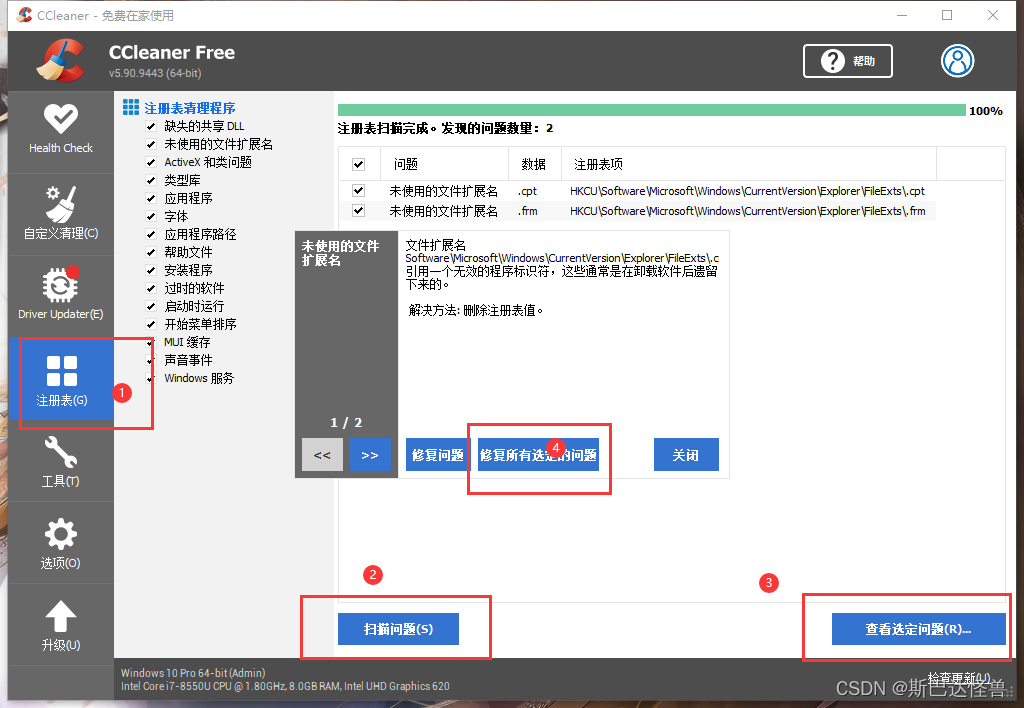Viewport: 1024px width, 708px height.
Task: Click 检查更新 check updates link
Action: click(959, 678)
